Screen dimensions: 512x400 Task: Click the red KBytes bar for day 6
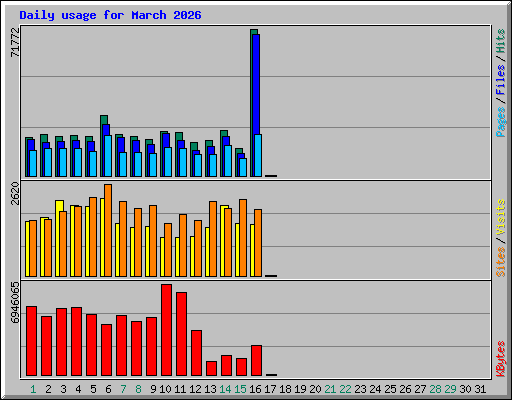pyautogui.click(x=107, y=350)
